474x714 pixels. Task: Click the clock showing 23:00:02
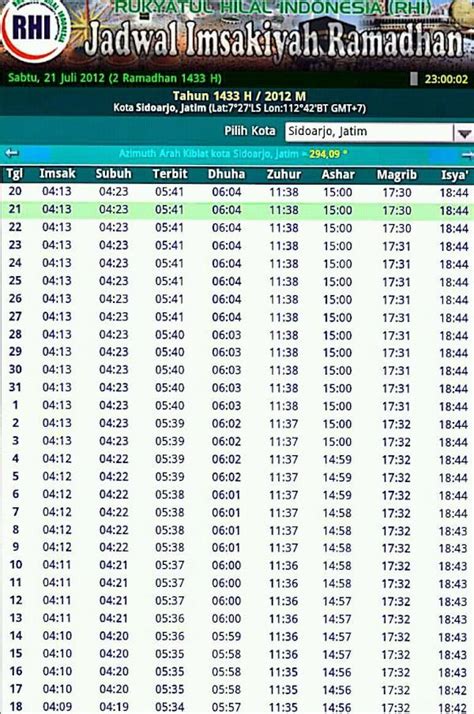point(446,79)
